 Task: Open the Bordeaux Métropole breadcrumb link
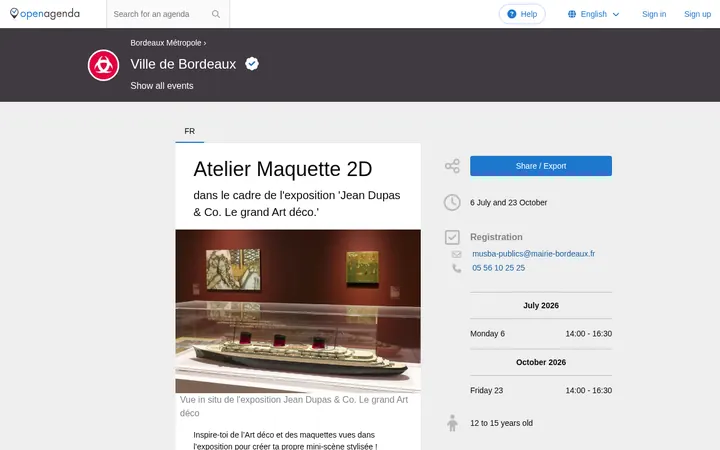166,43
